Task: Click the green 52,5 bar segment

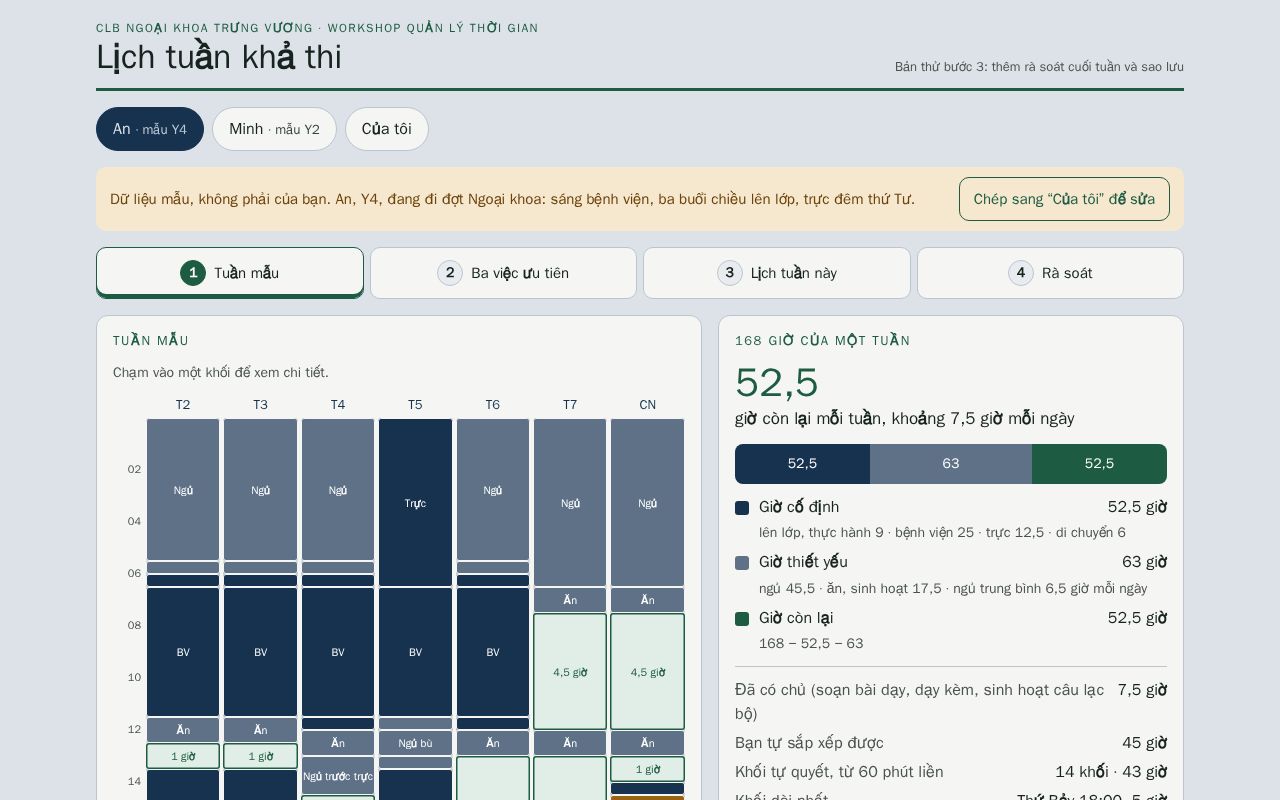Action: (x=1099, y=464)
